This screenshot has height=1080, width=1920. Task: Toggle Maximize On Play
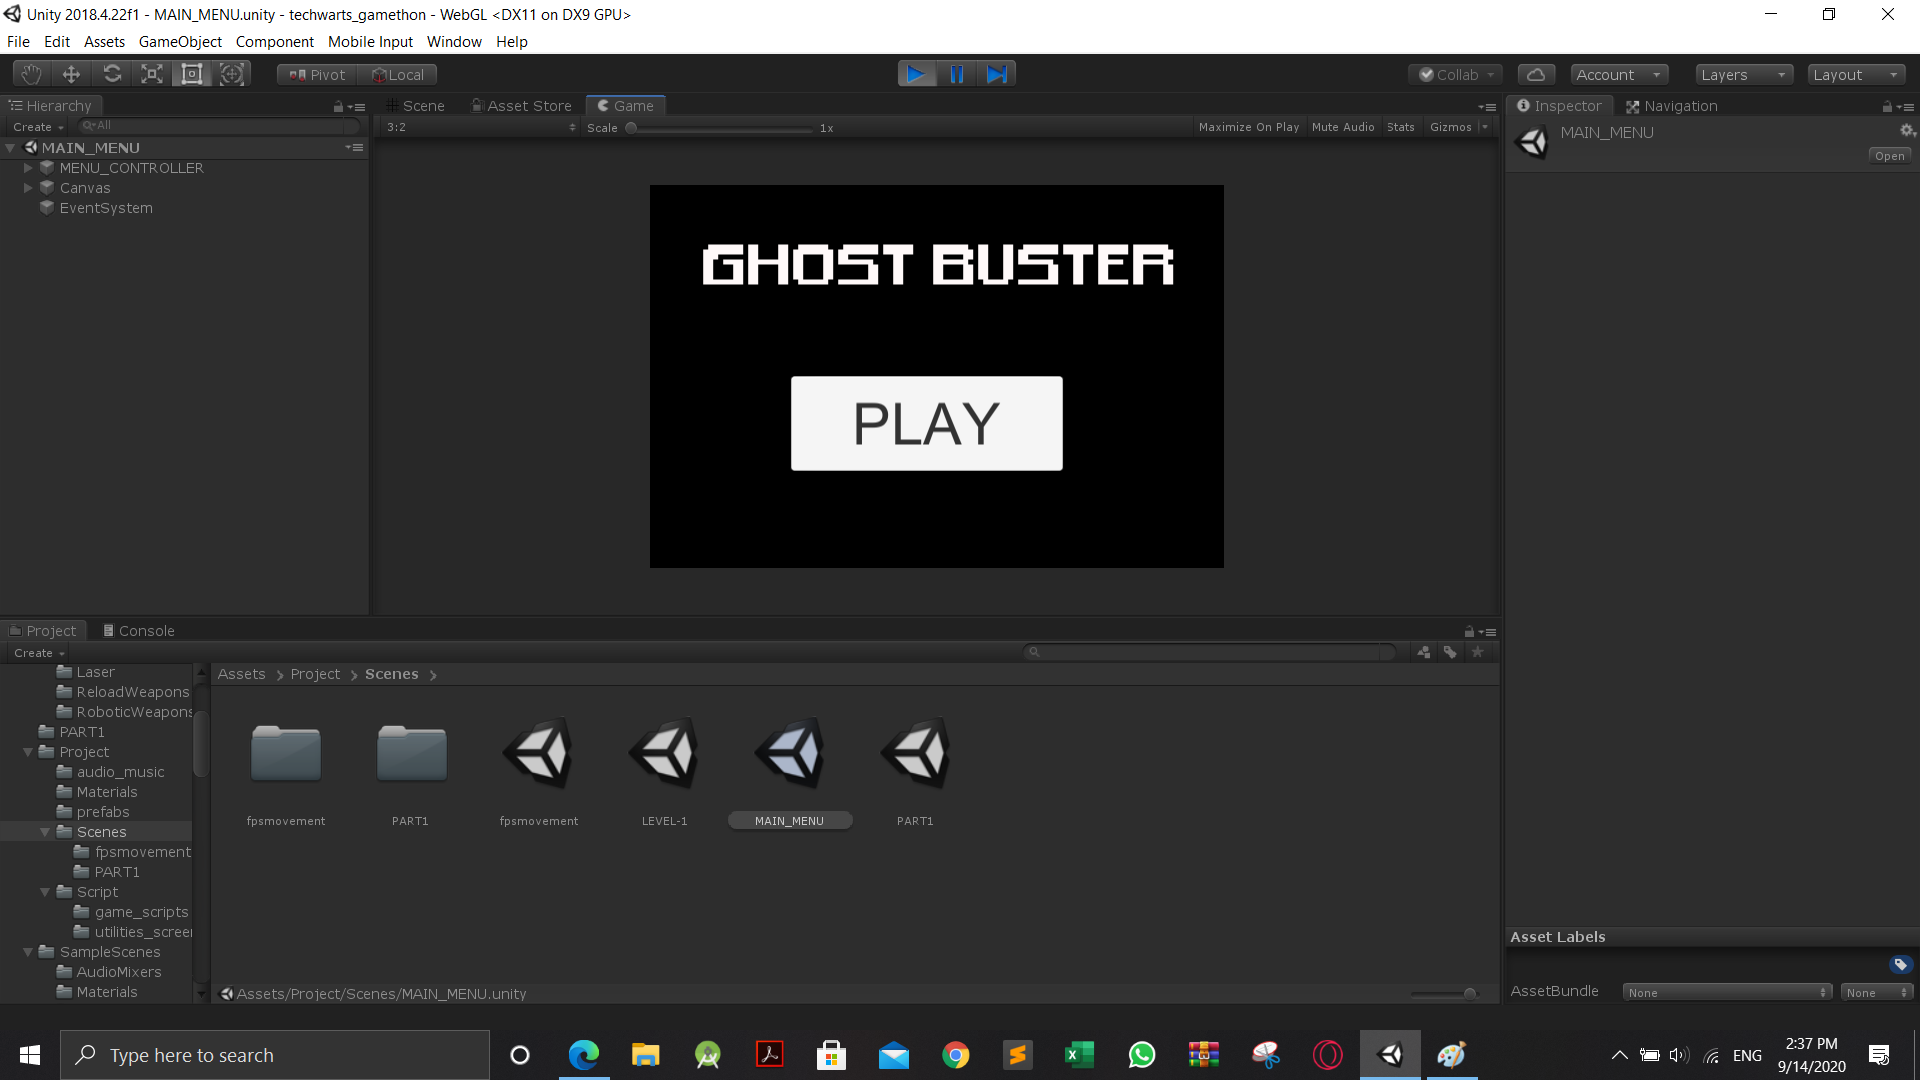pyautogui.click(x=1248, y=127)
